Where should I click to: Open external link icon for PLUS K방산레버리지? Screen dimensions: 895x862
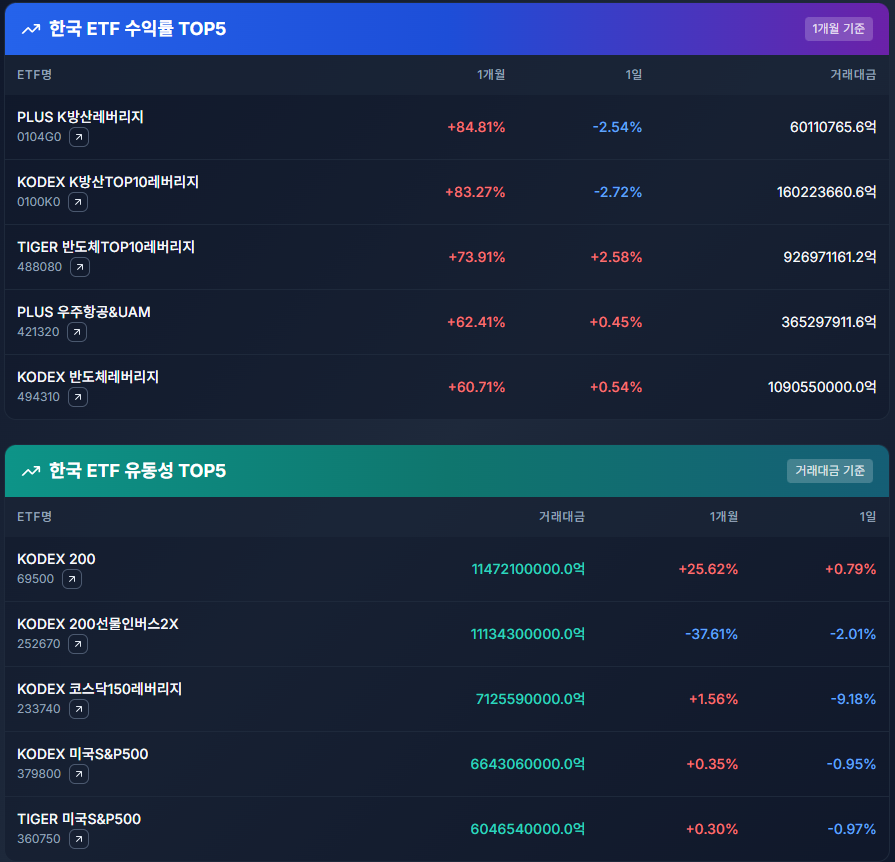[x=78, y=137]
